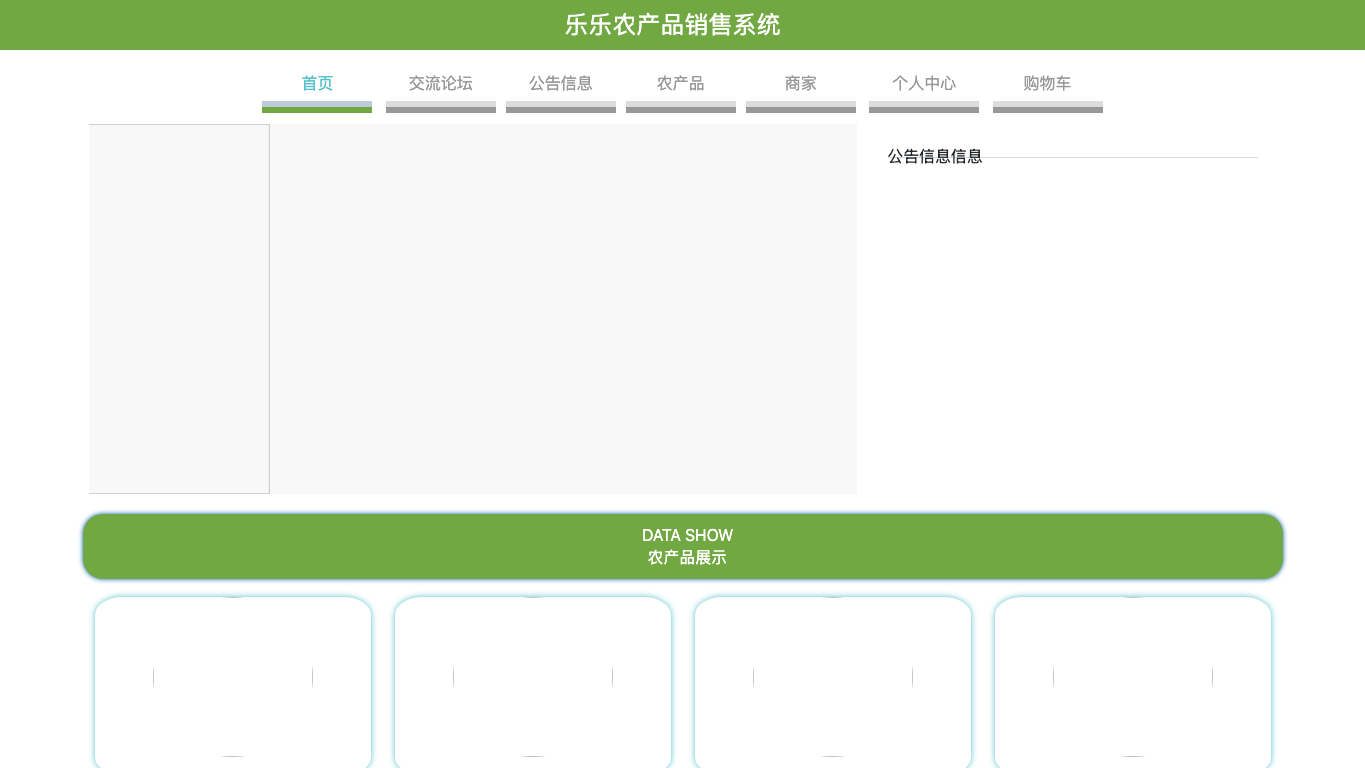Switch to the 商家 tab
Screen dimensions: 1365x768
point(801,83)
